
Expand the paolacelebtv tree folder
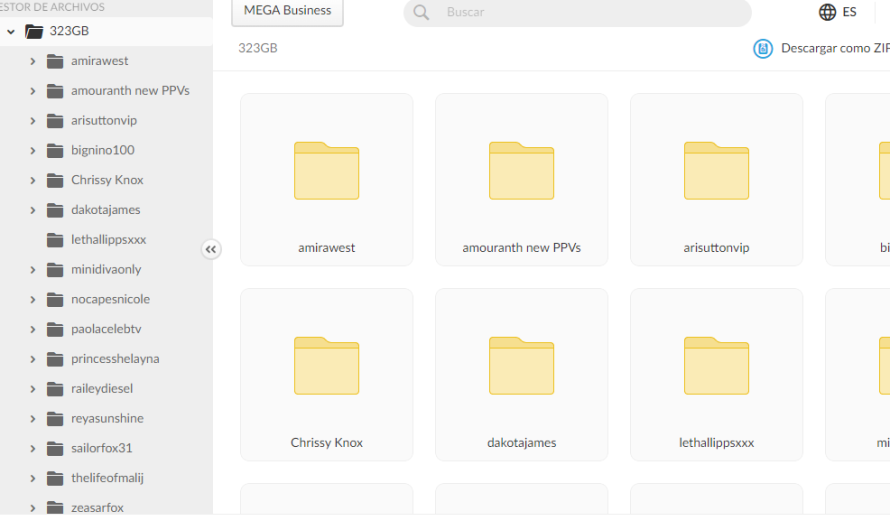32,329
